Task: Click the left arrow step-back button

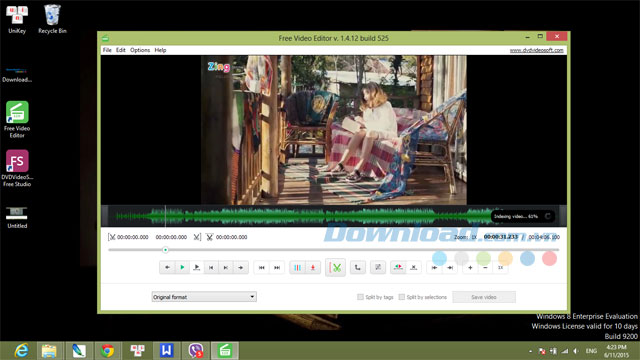Action: (x=167, y=267)
